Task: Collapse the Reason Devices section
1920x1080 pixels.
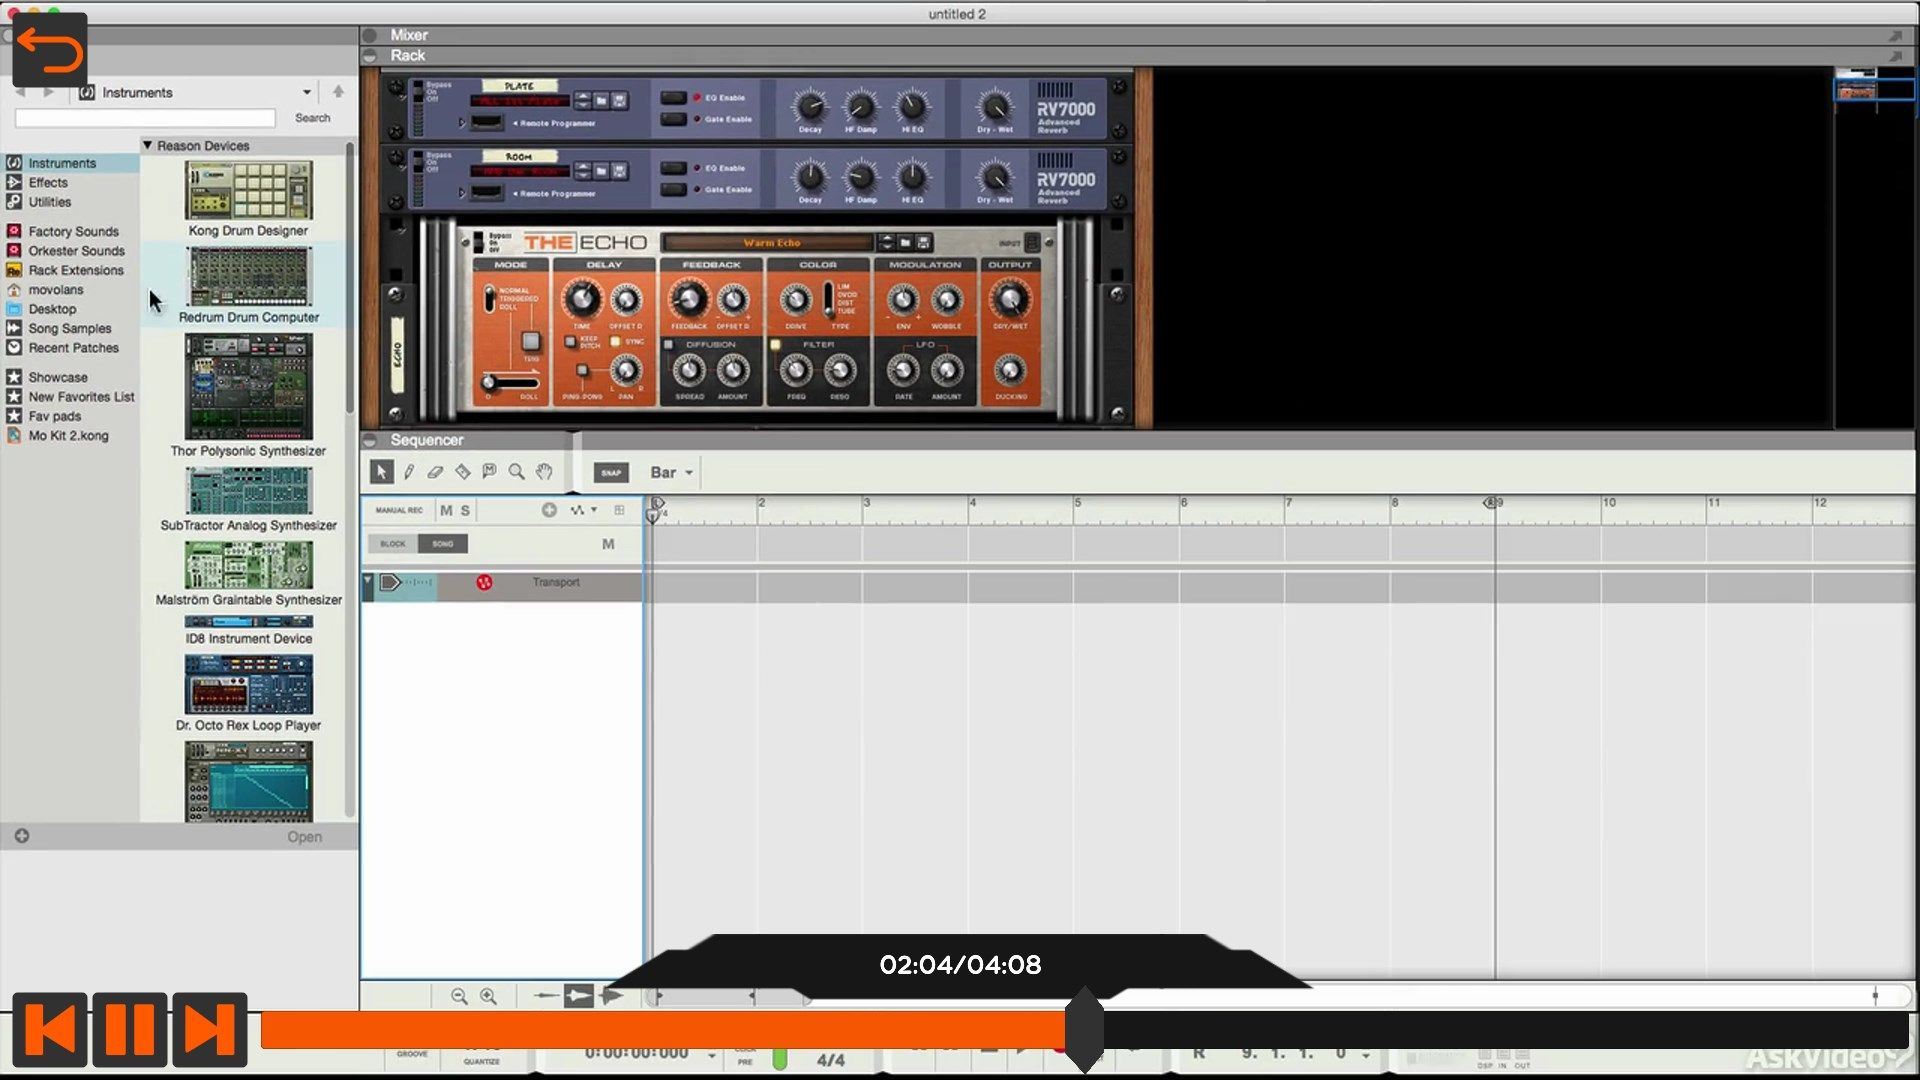Action: pos(147,145)
